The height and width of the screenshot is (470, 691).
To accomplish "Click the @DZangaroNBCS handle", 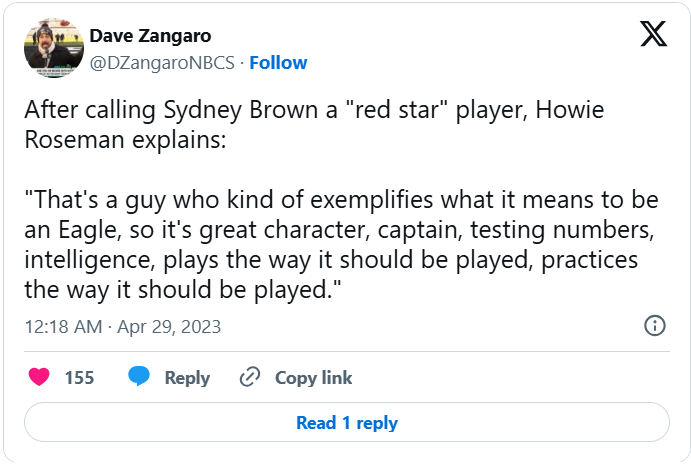I will [162, 63].
